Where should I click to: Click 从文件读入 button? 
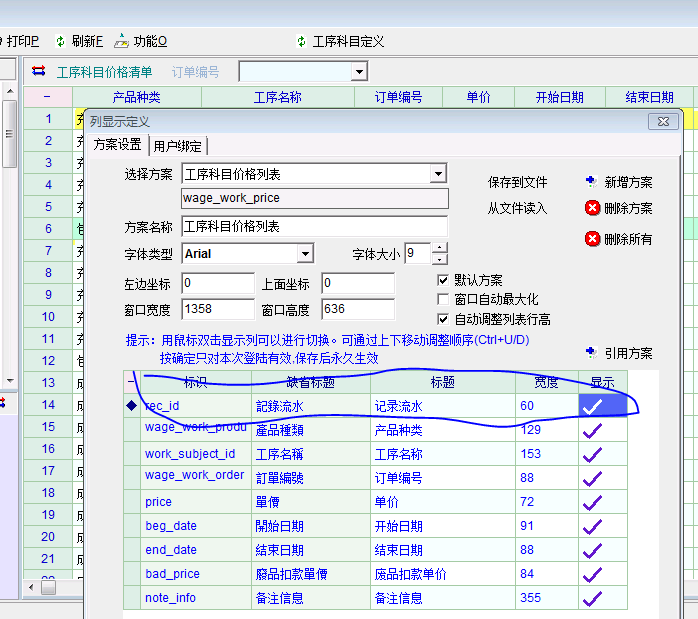(x=517, y=208)
